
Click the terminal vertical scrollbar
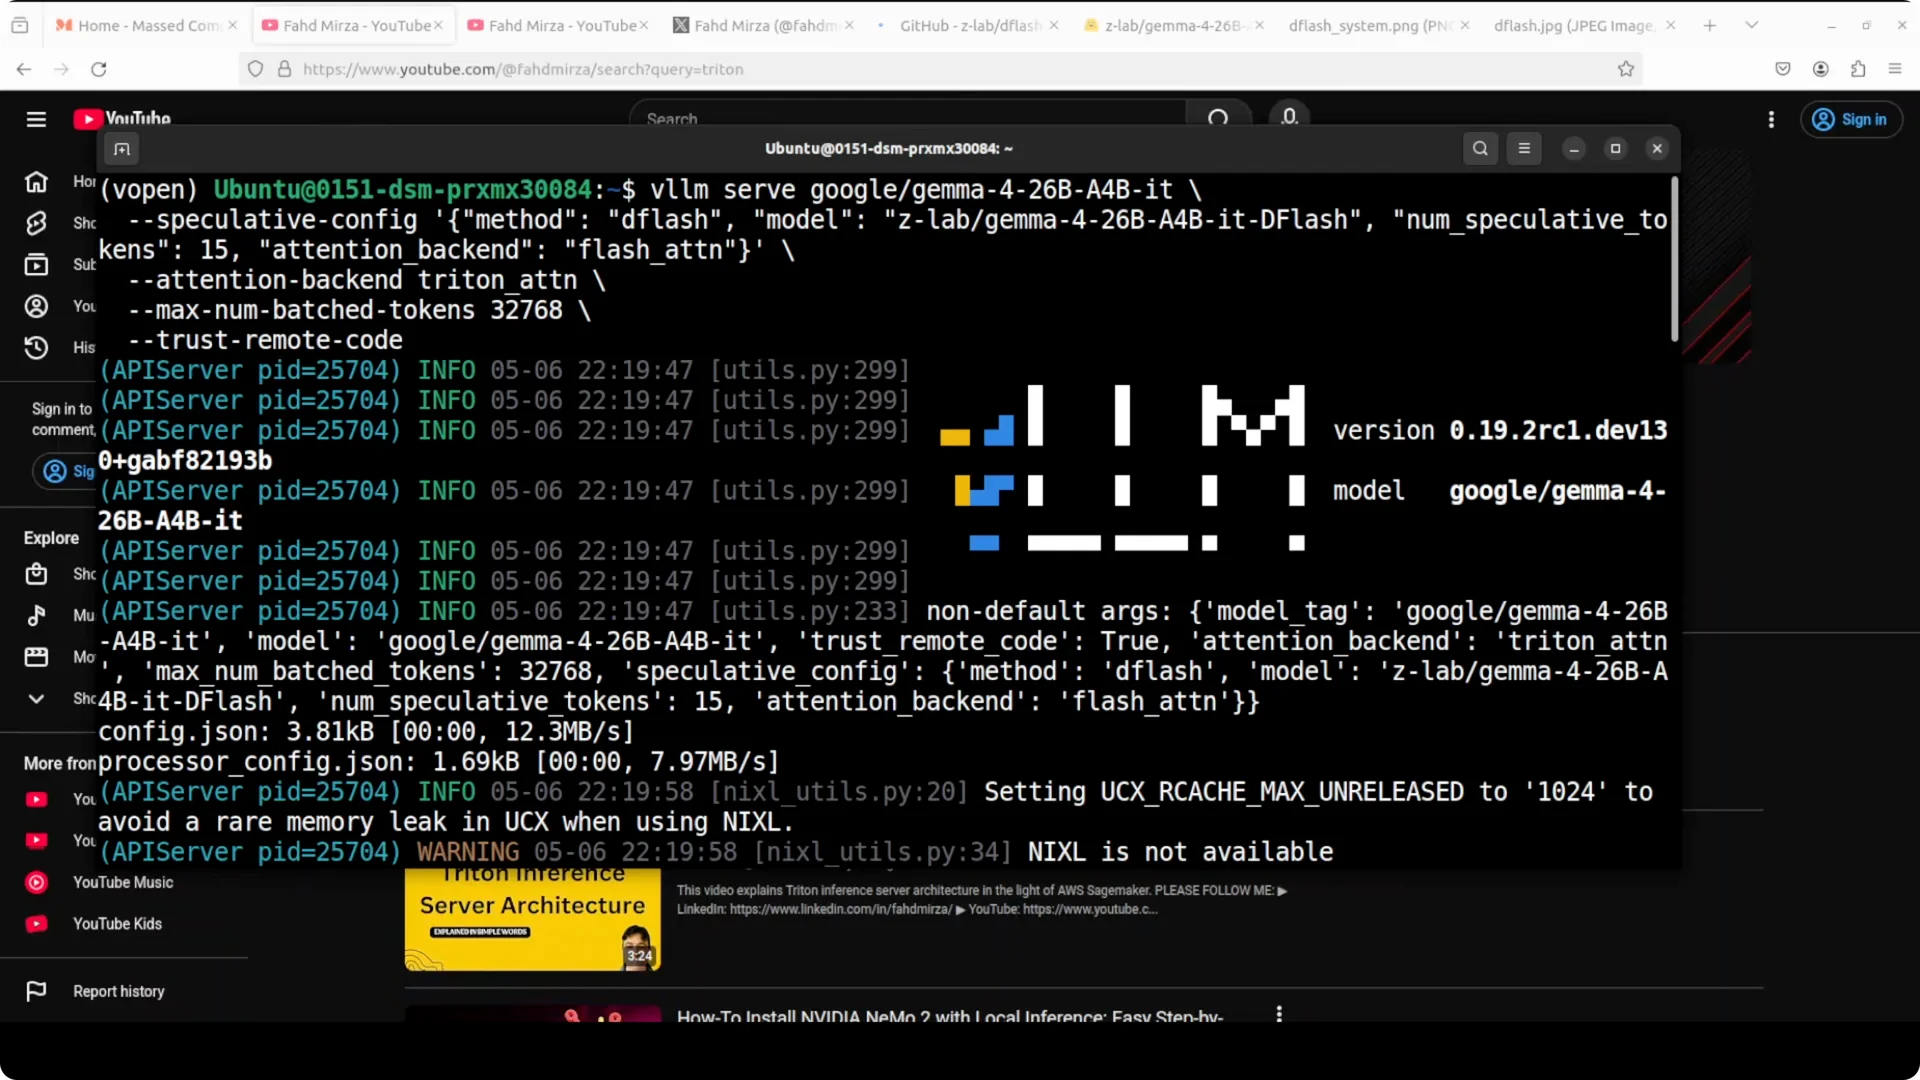pyautogui.click(x=1674, y=260)
